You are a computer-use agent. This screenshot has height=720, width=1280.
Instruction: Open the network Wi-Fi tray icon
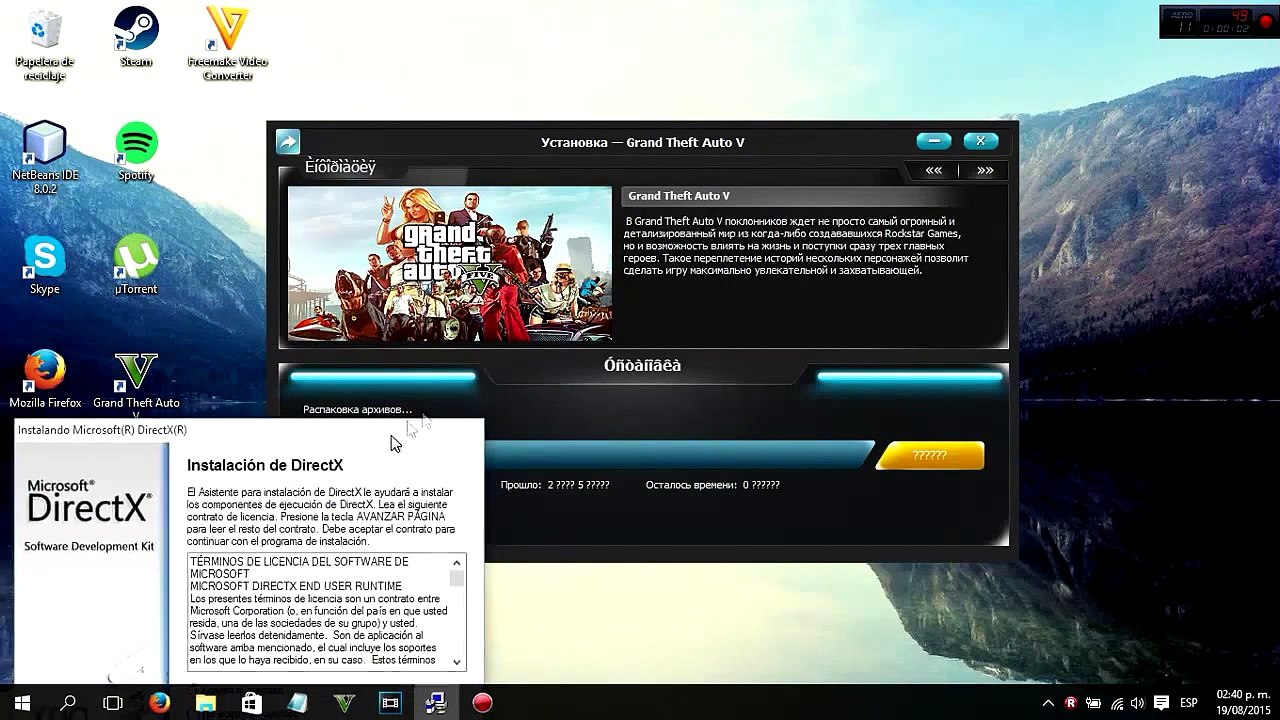click(x=1116, y=703)
